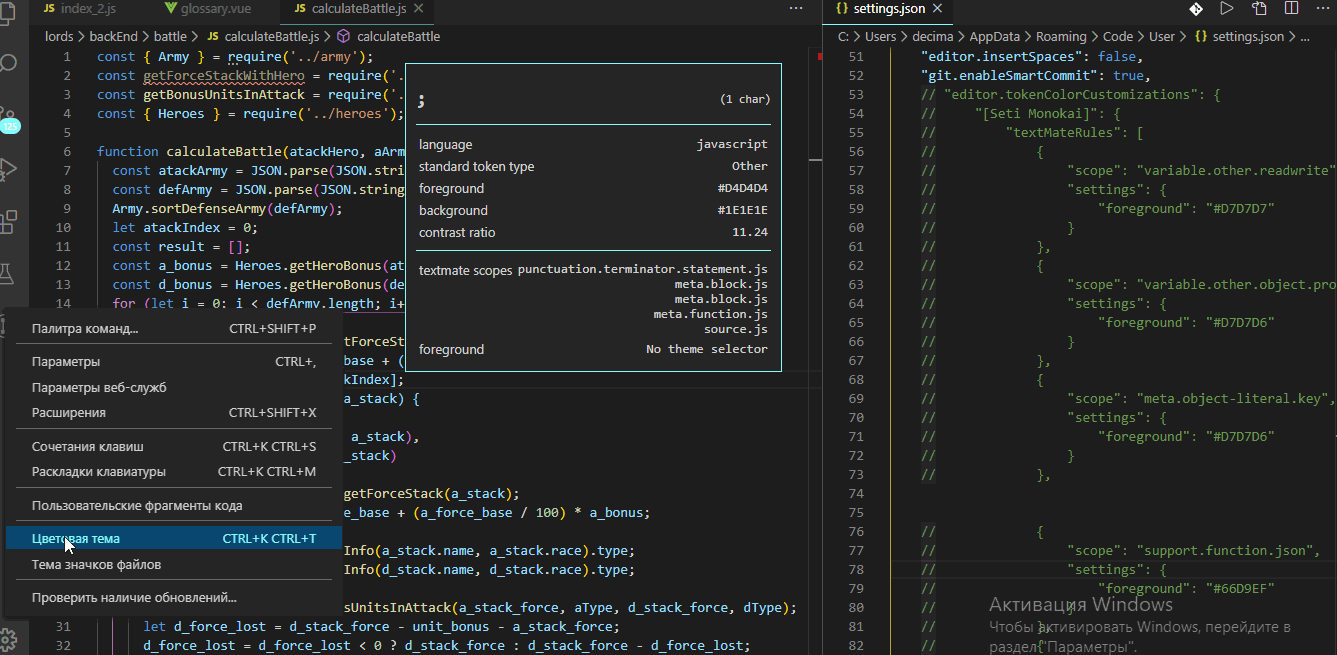Open the calculateBattle symbol breadcrumb
This screenshot has width=1337, height=655.
pos(389,36)
